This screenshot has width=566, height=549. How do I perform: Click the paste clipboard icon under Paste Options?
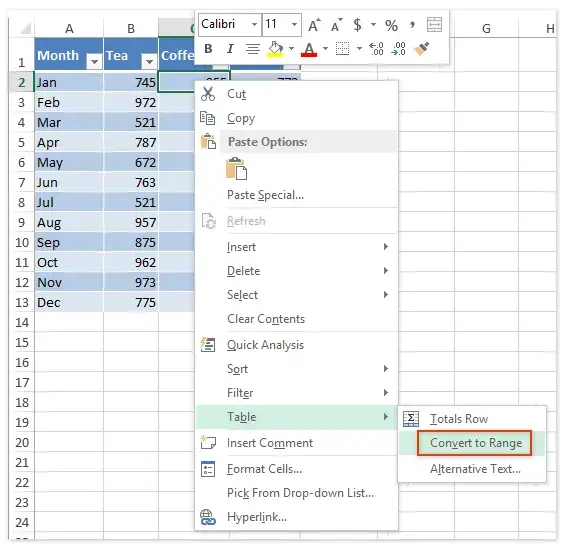pos(236,169)
